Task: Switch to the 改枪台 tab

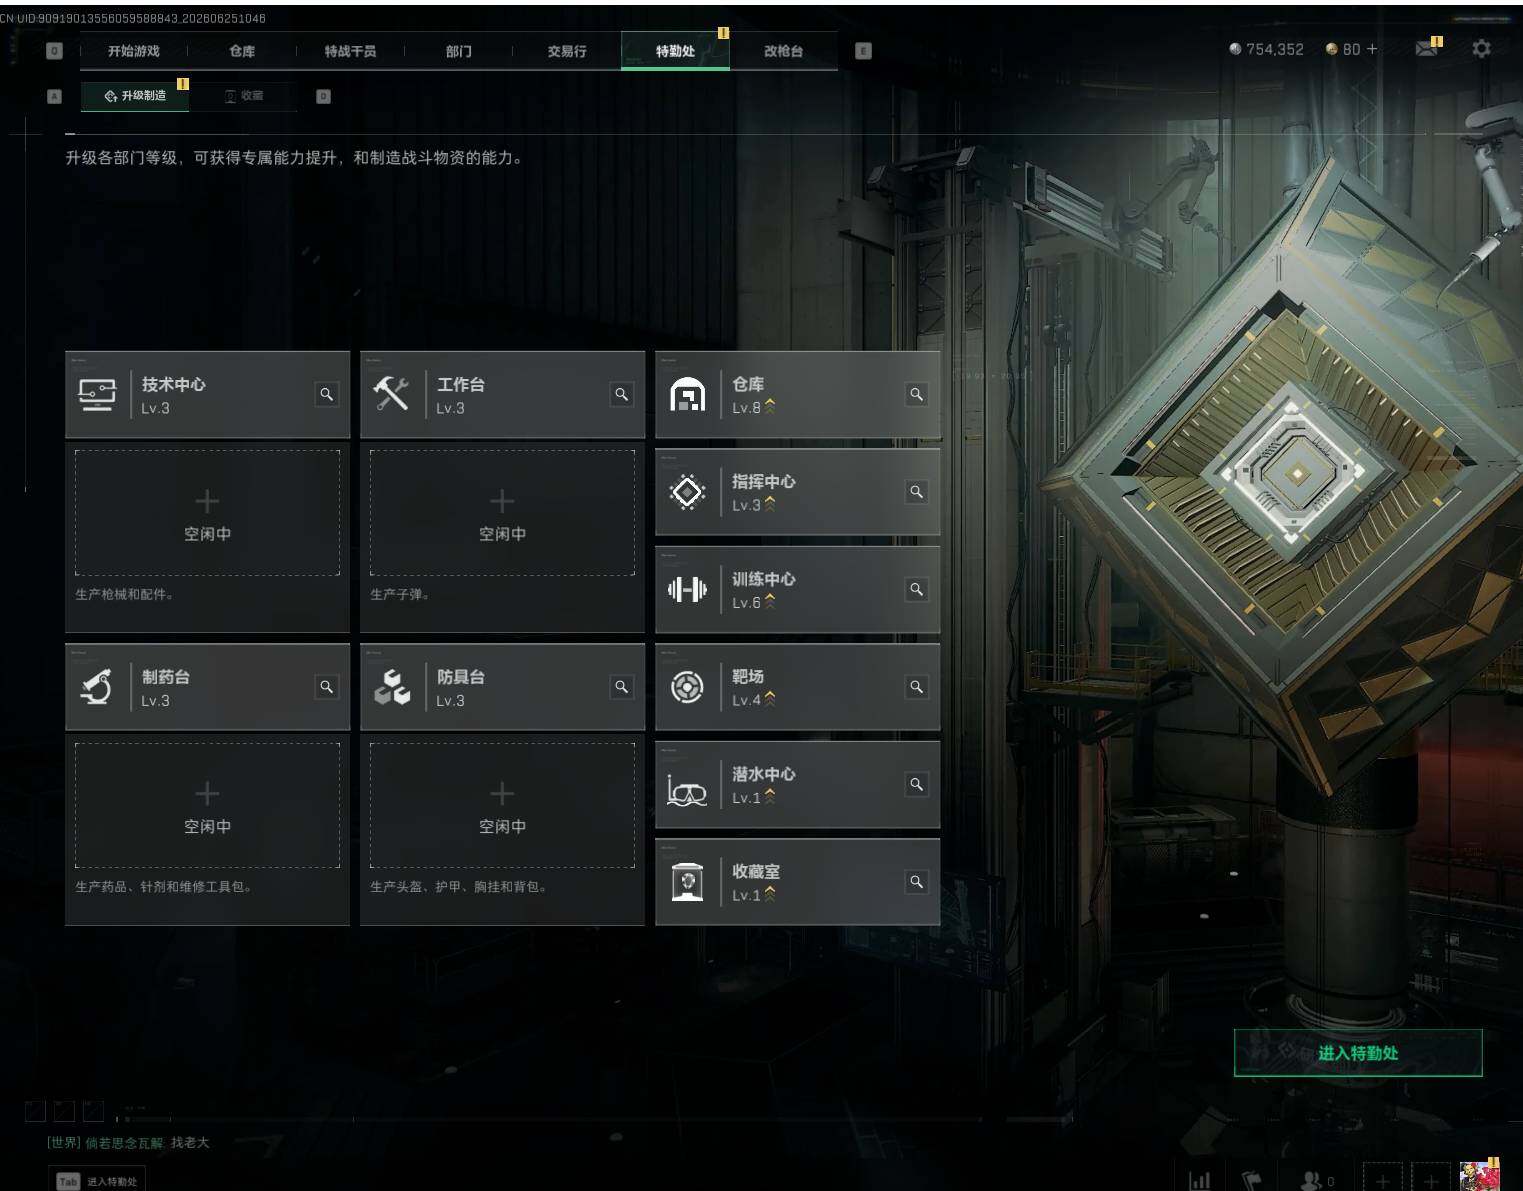Action: click(783, 51)
